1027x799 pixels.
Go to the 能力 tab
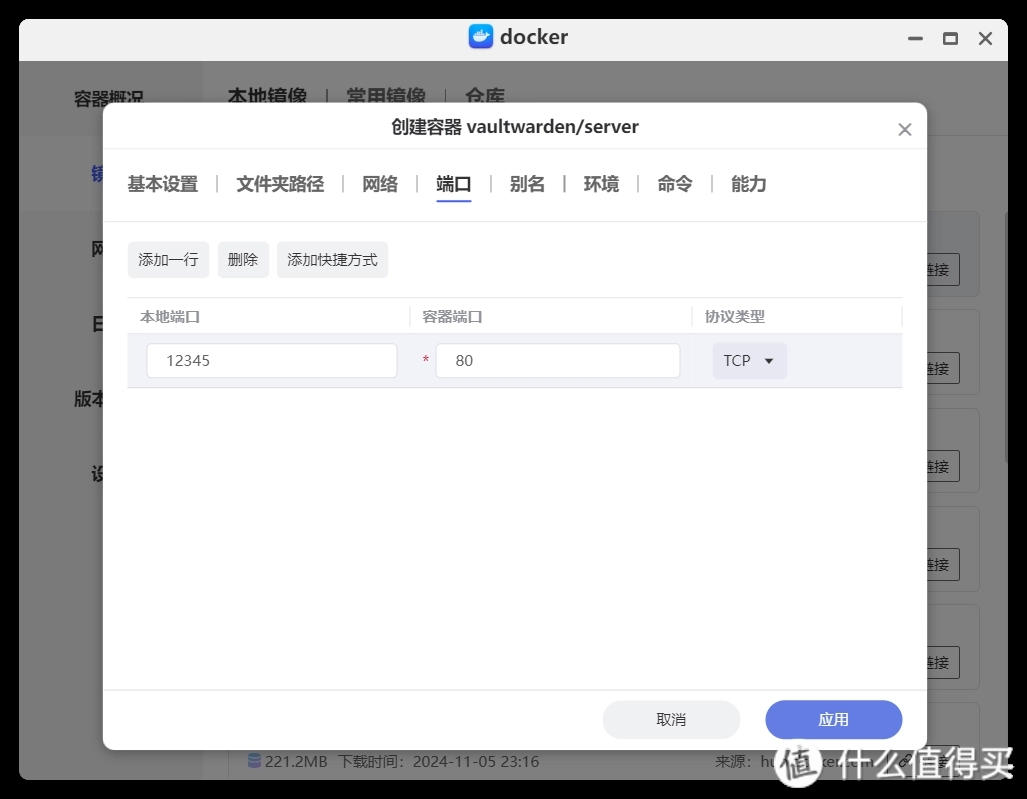(749, 184)
